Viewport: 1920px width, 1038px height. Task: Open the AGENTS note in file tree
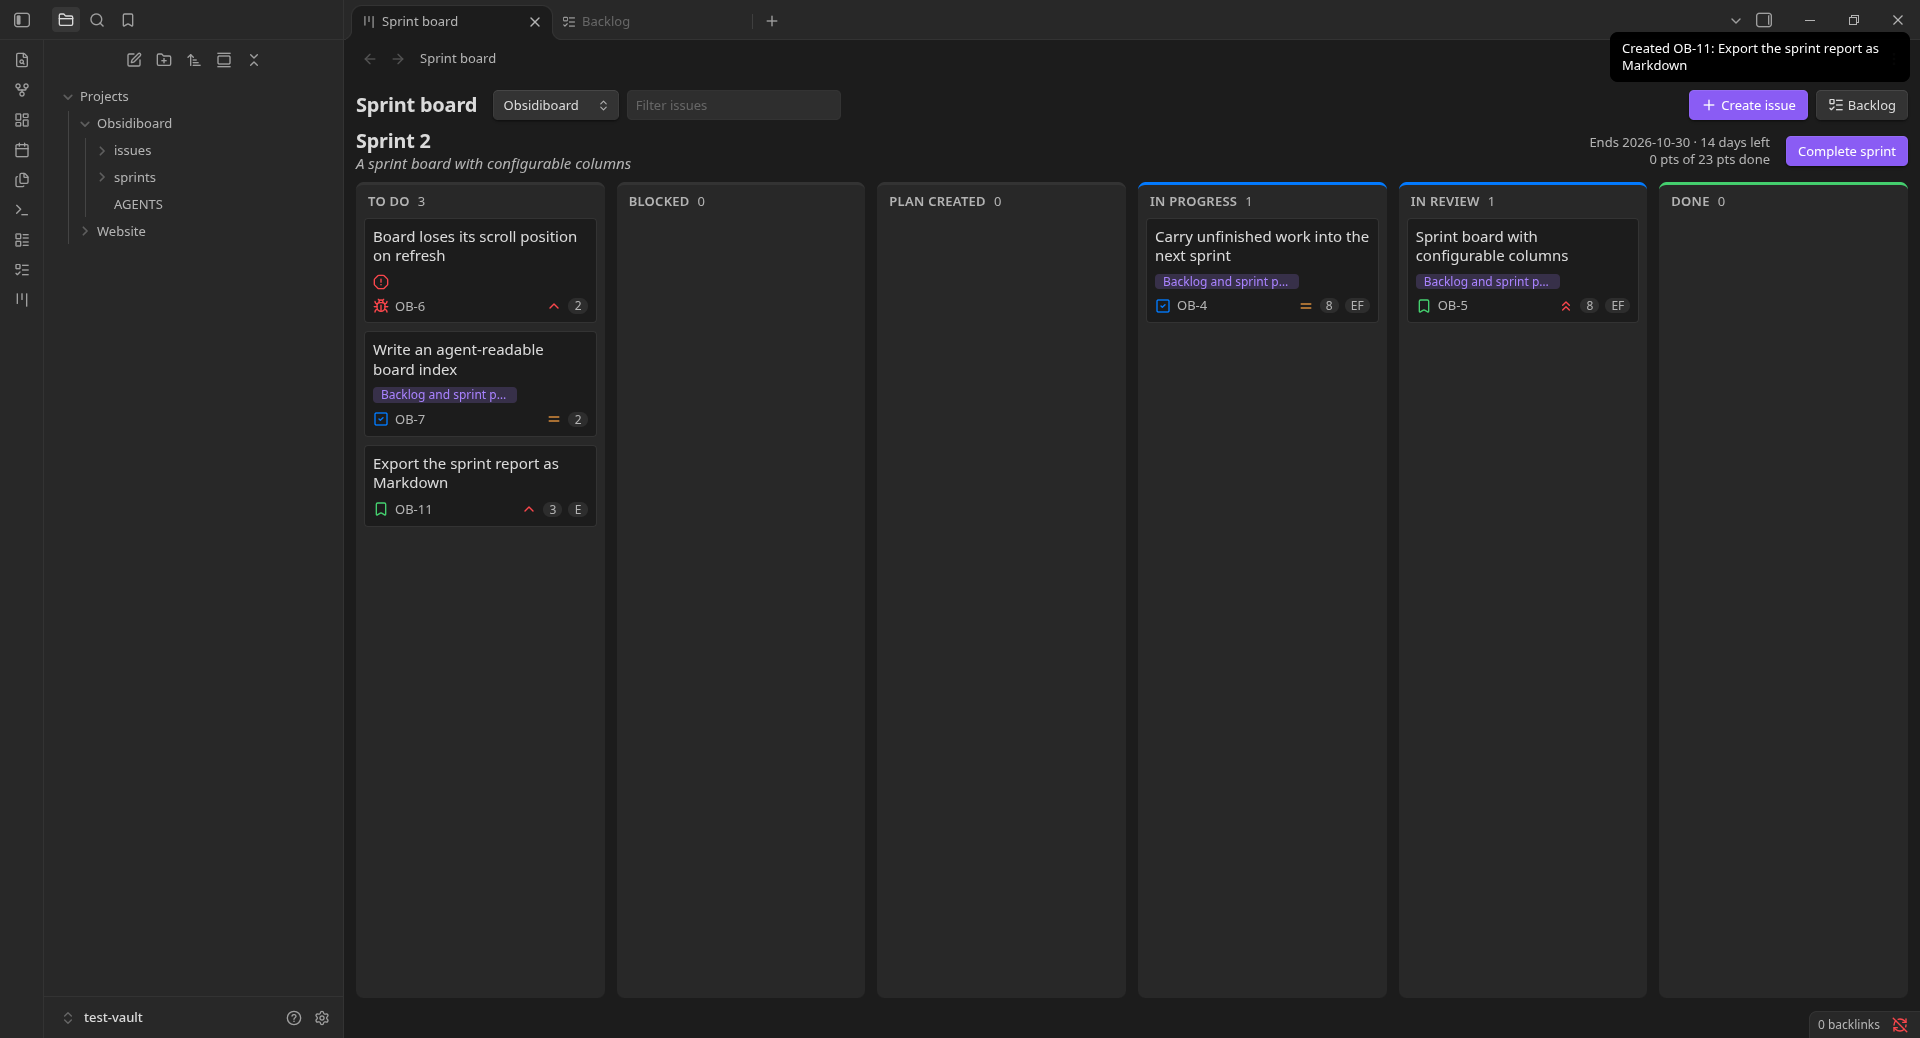pyautogui.click(x=138, y=205)
